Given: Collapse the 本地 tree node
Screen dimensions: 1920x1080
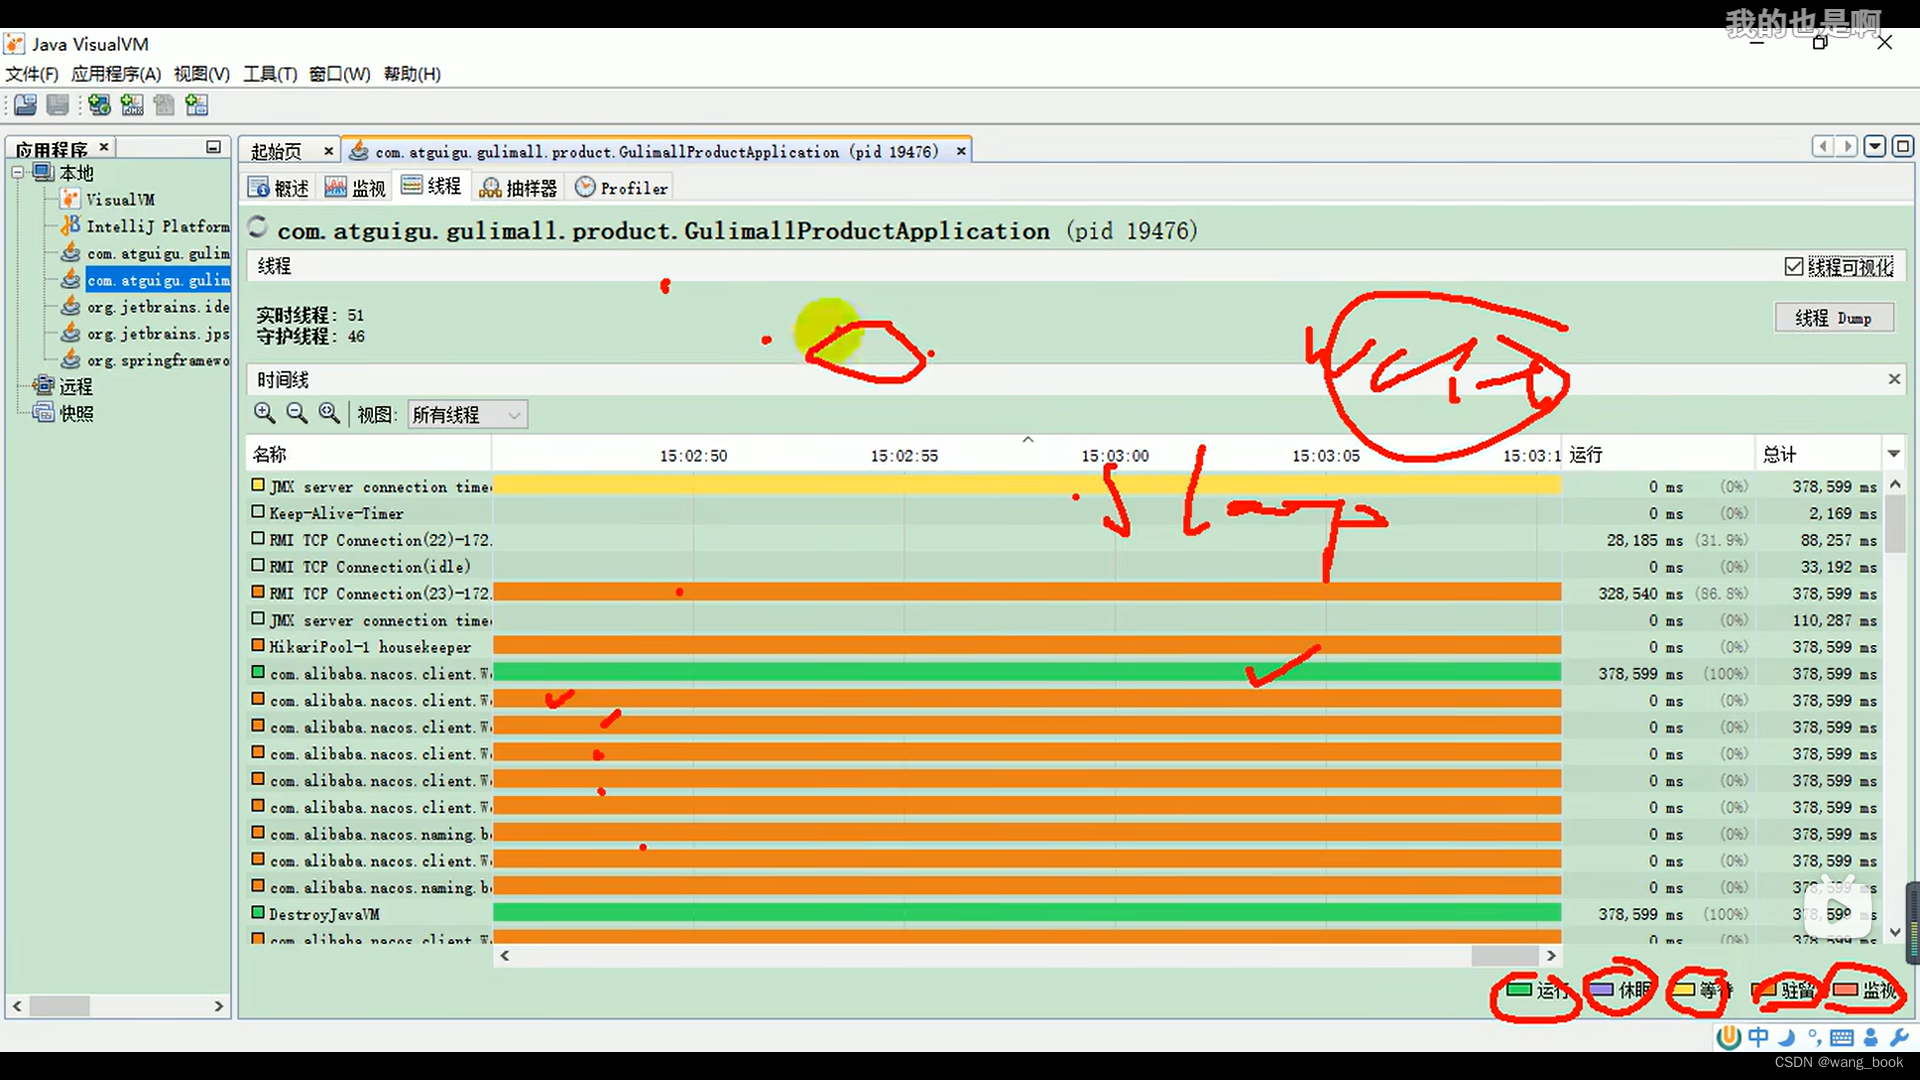Looking at the screenshot, I should pyautogui.click(x=17, y=172).
